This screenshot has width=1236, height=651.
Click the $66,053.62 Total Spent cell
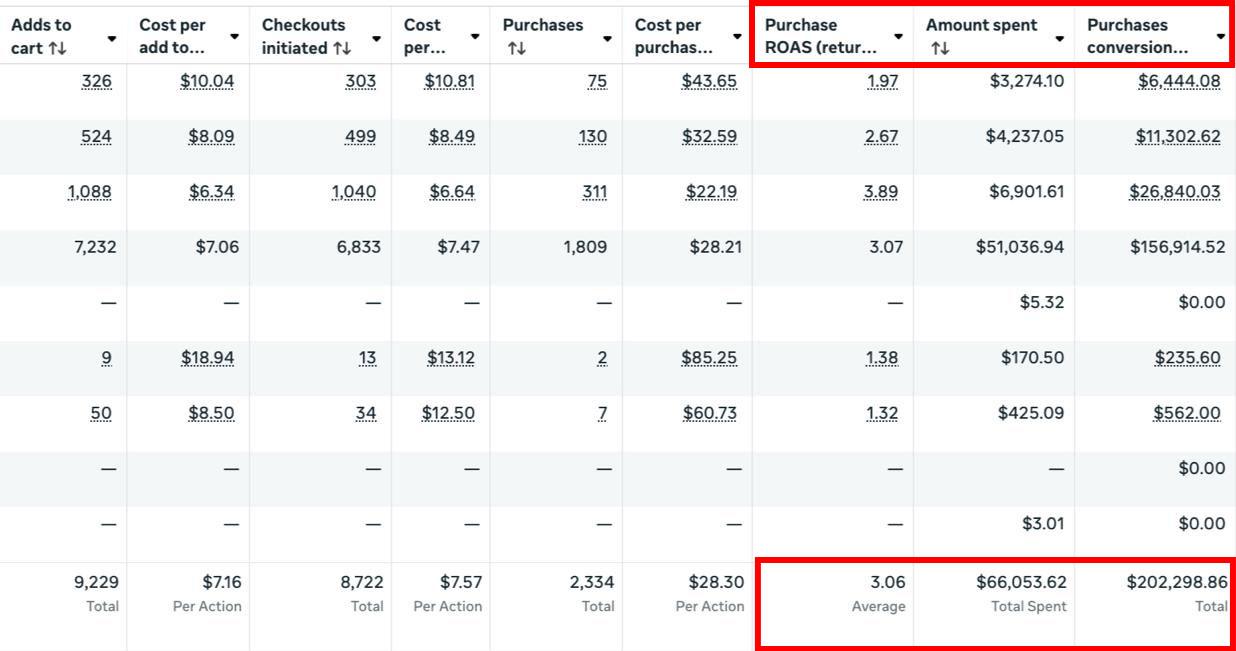[1021, 582]
